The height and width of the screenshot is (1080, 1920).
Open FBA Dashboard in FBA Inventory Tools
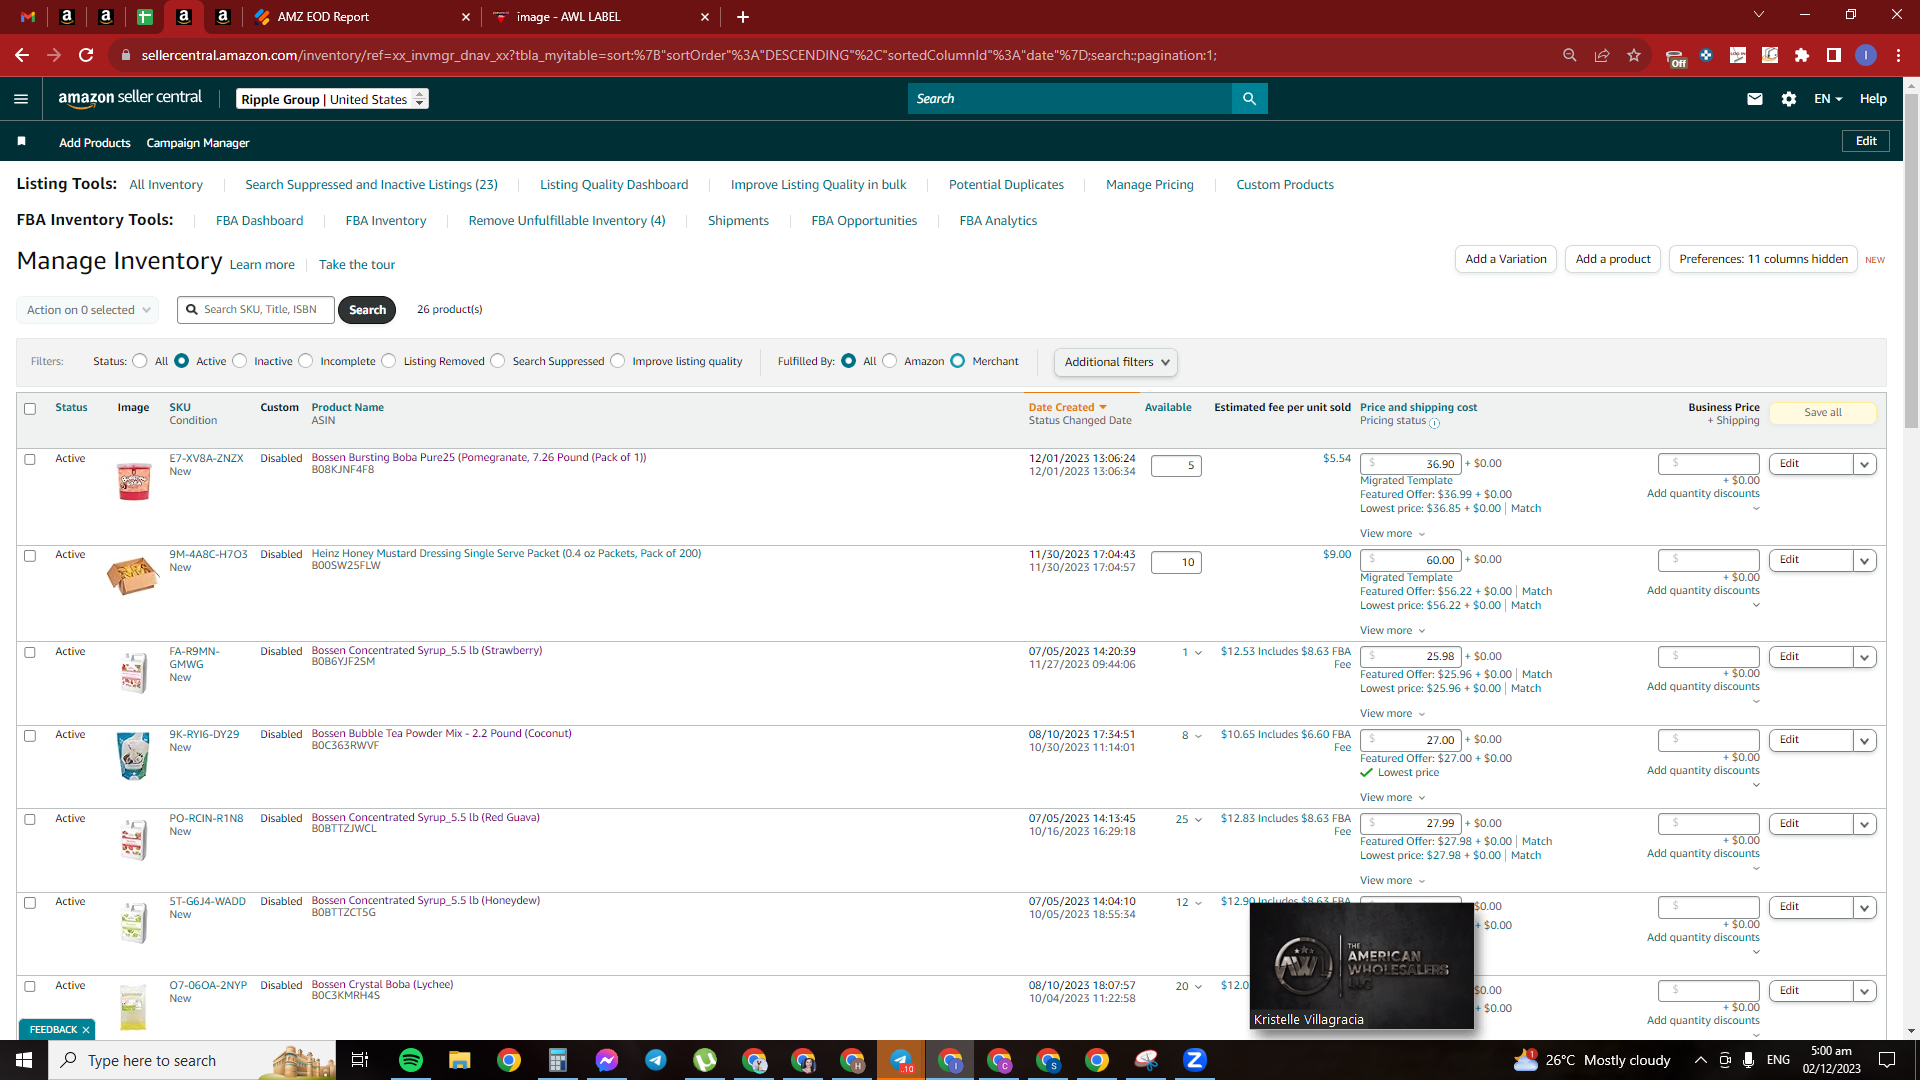[259, 221]
